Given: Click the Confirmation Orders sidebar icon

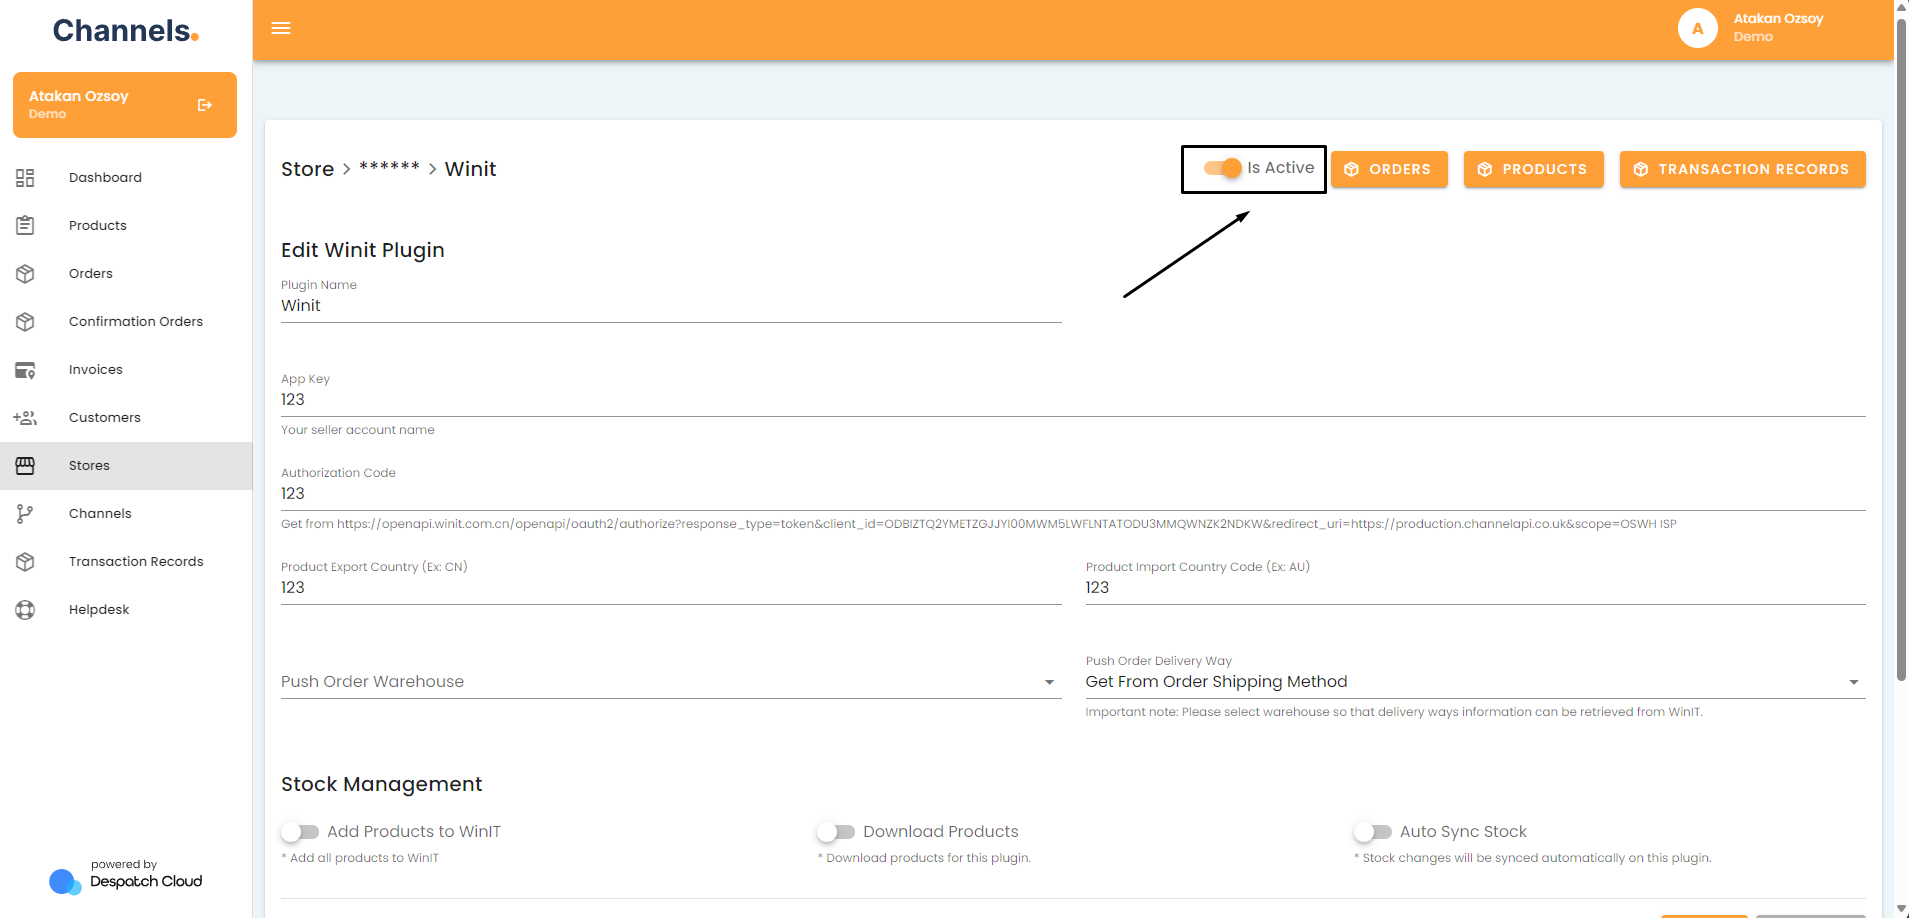Looking at the screenshot, I should 25,322.
